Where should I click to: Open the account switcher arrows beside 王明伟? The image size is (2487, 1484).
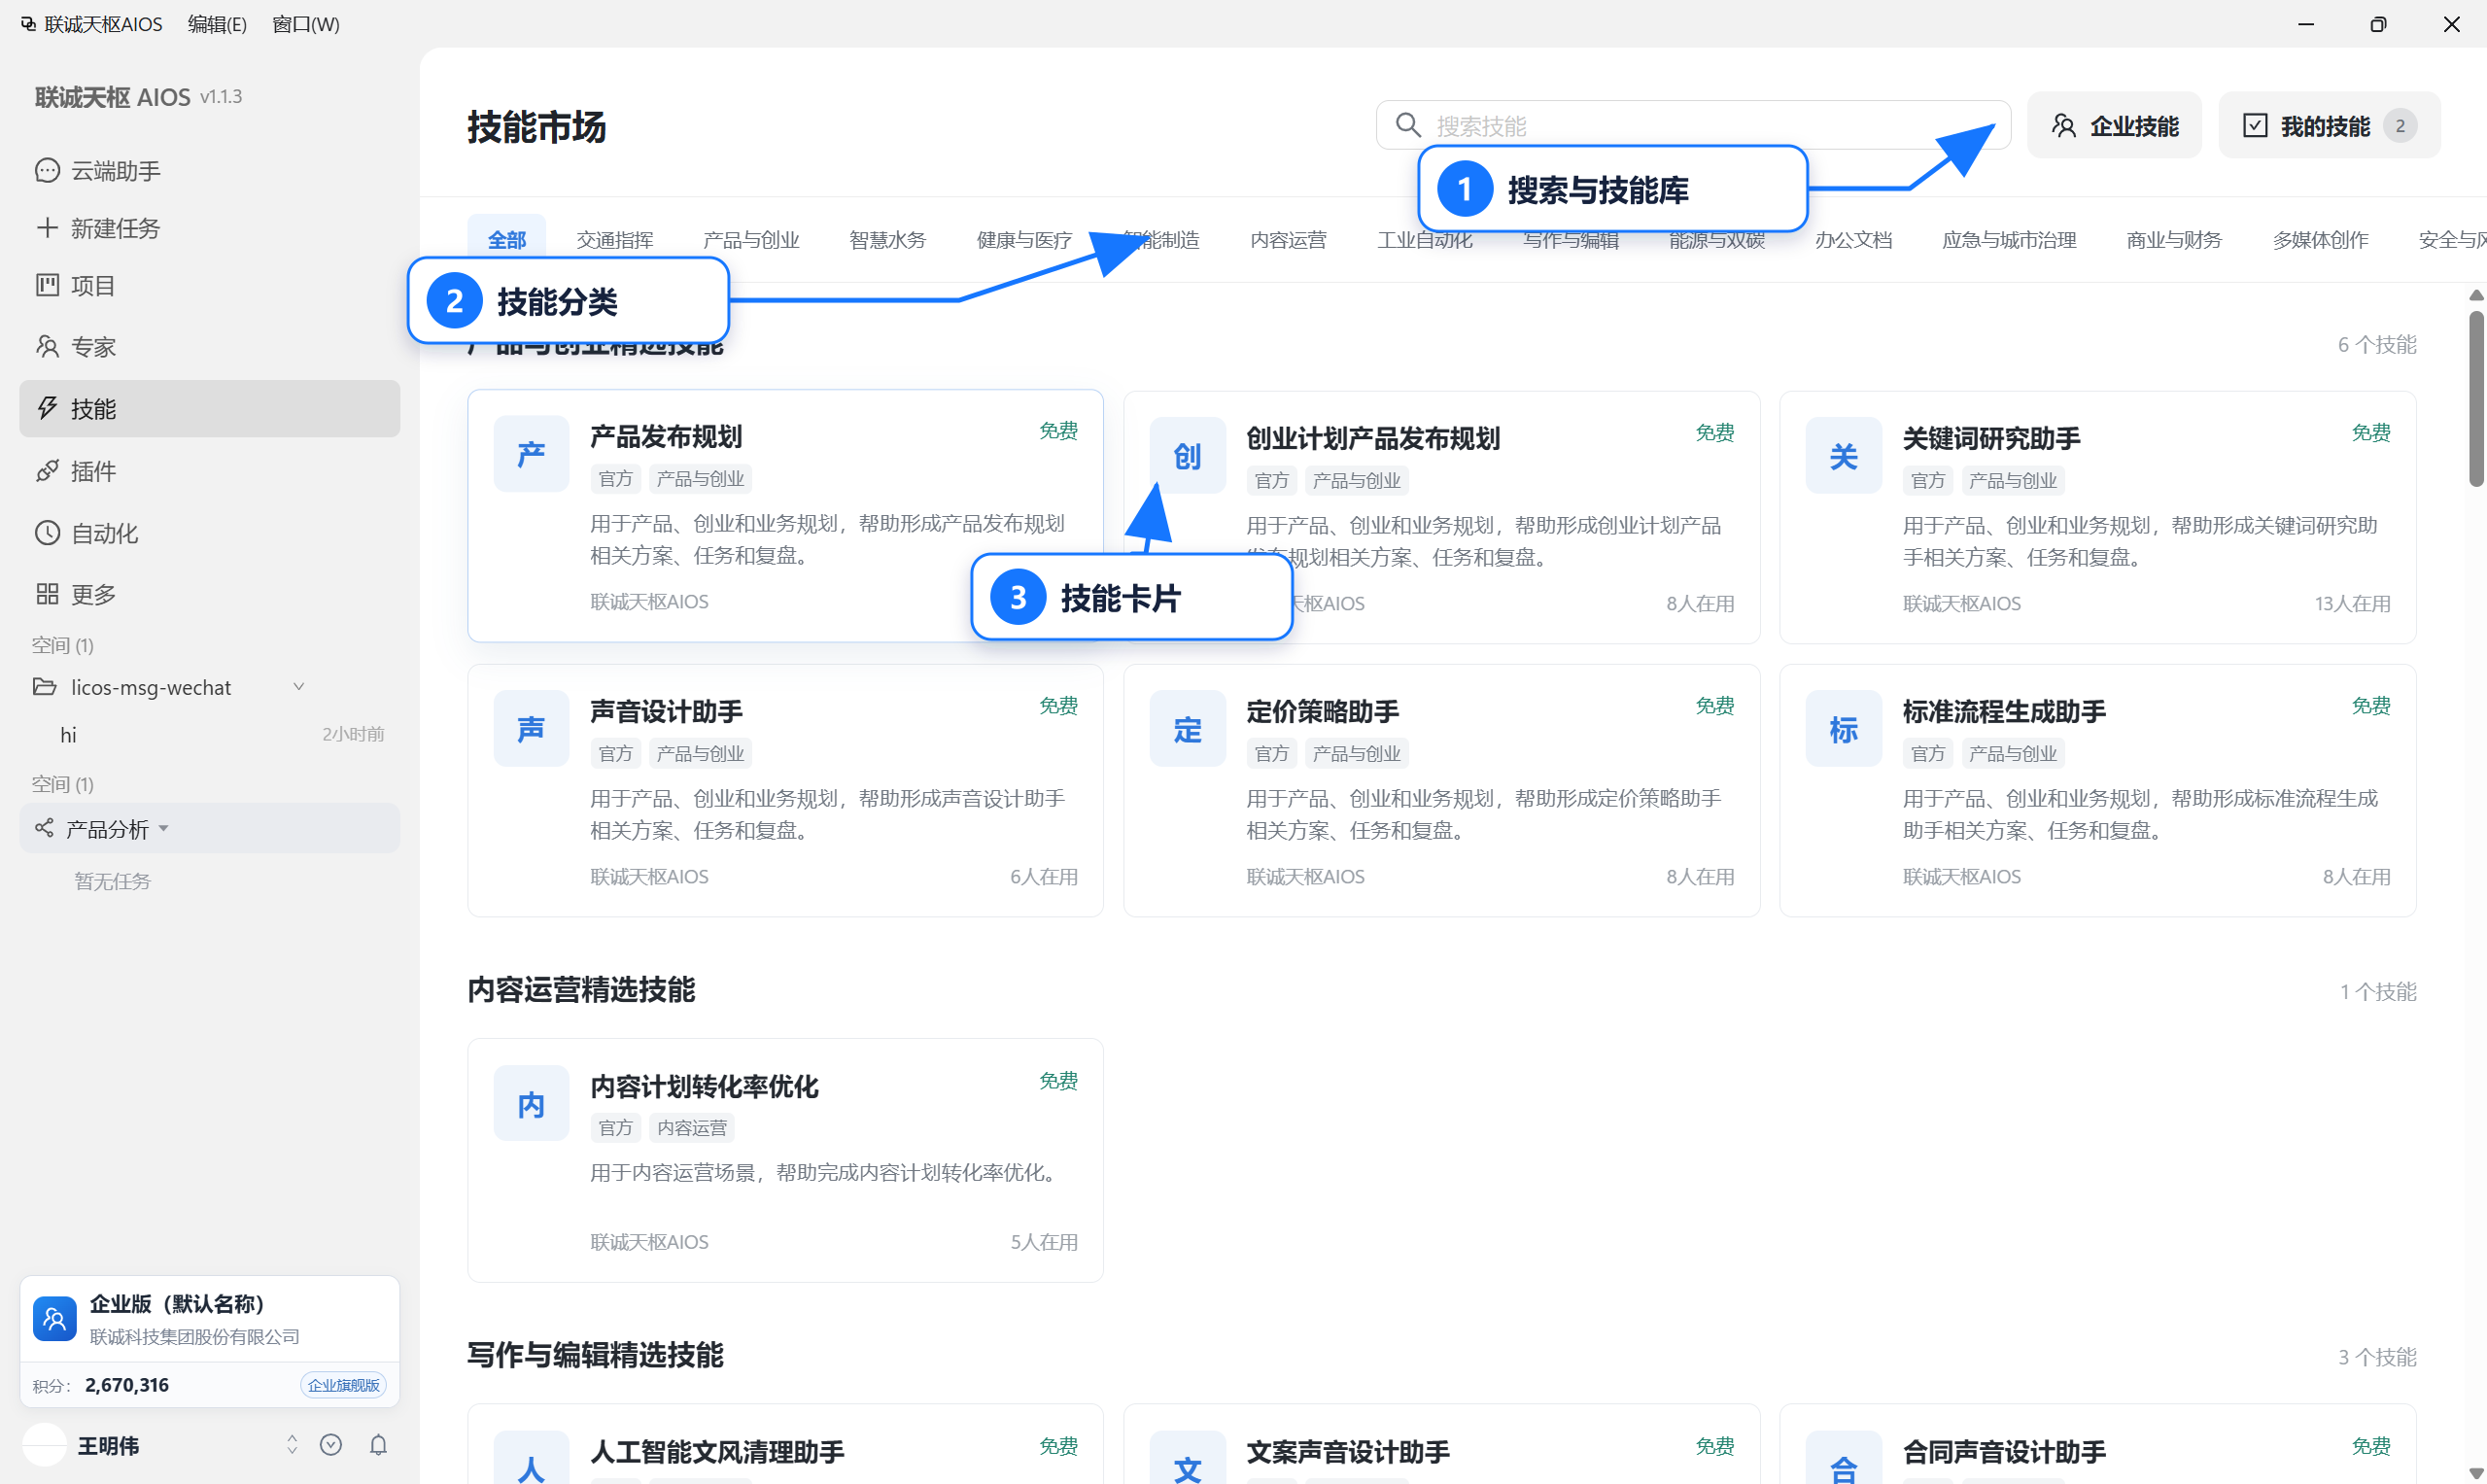click(292, 1445)
